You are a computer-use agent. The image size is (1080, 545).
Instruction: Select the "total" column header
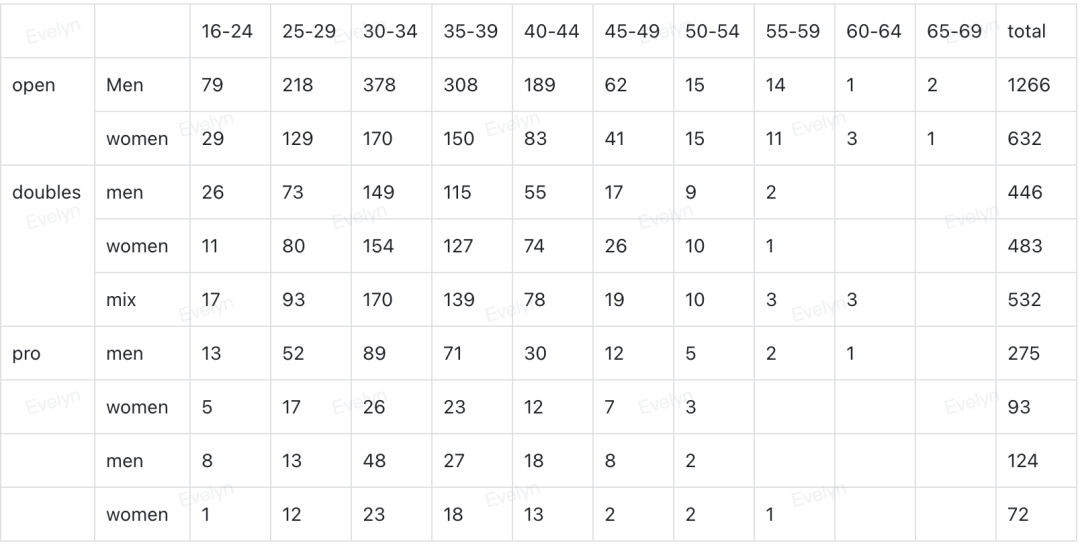(x=1027, y=31)
